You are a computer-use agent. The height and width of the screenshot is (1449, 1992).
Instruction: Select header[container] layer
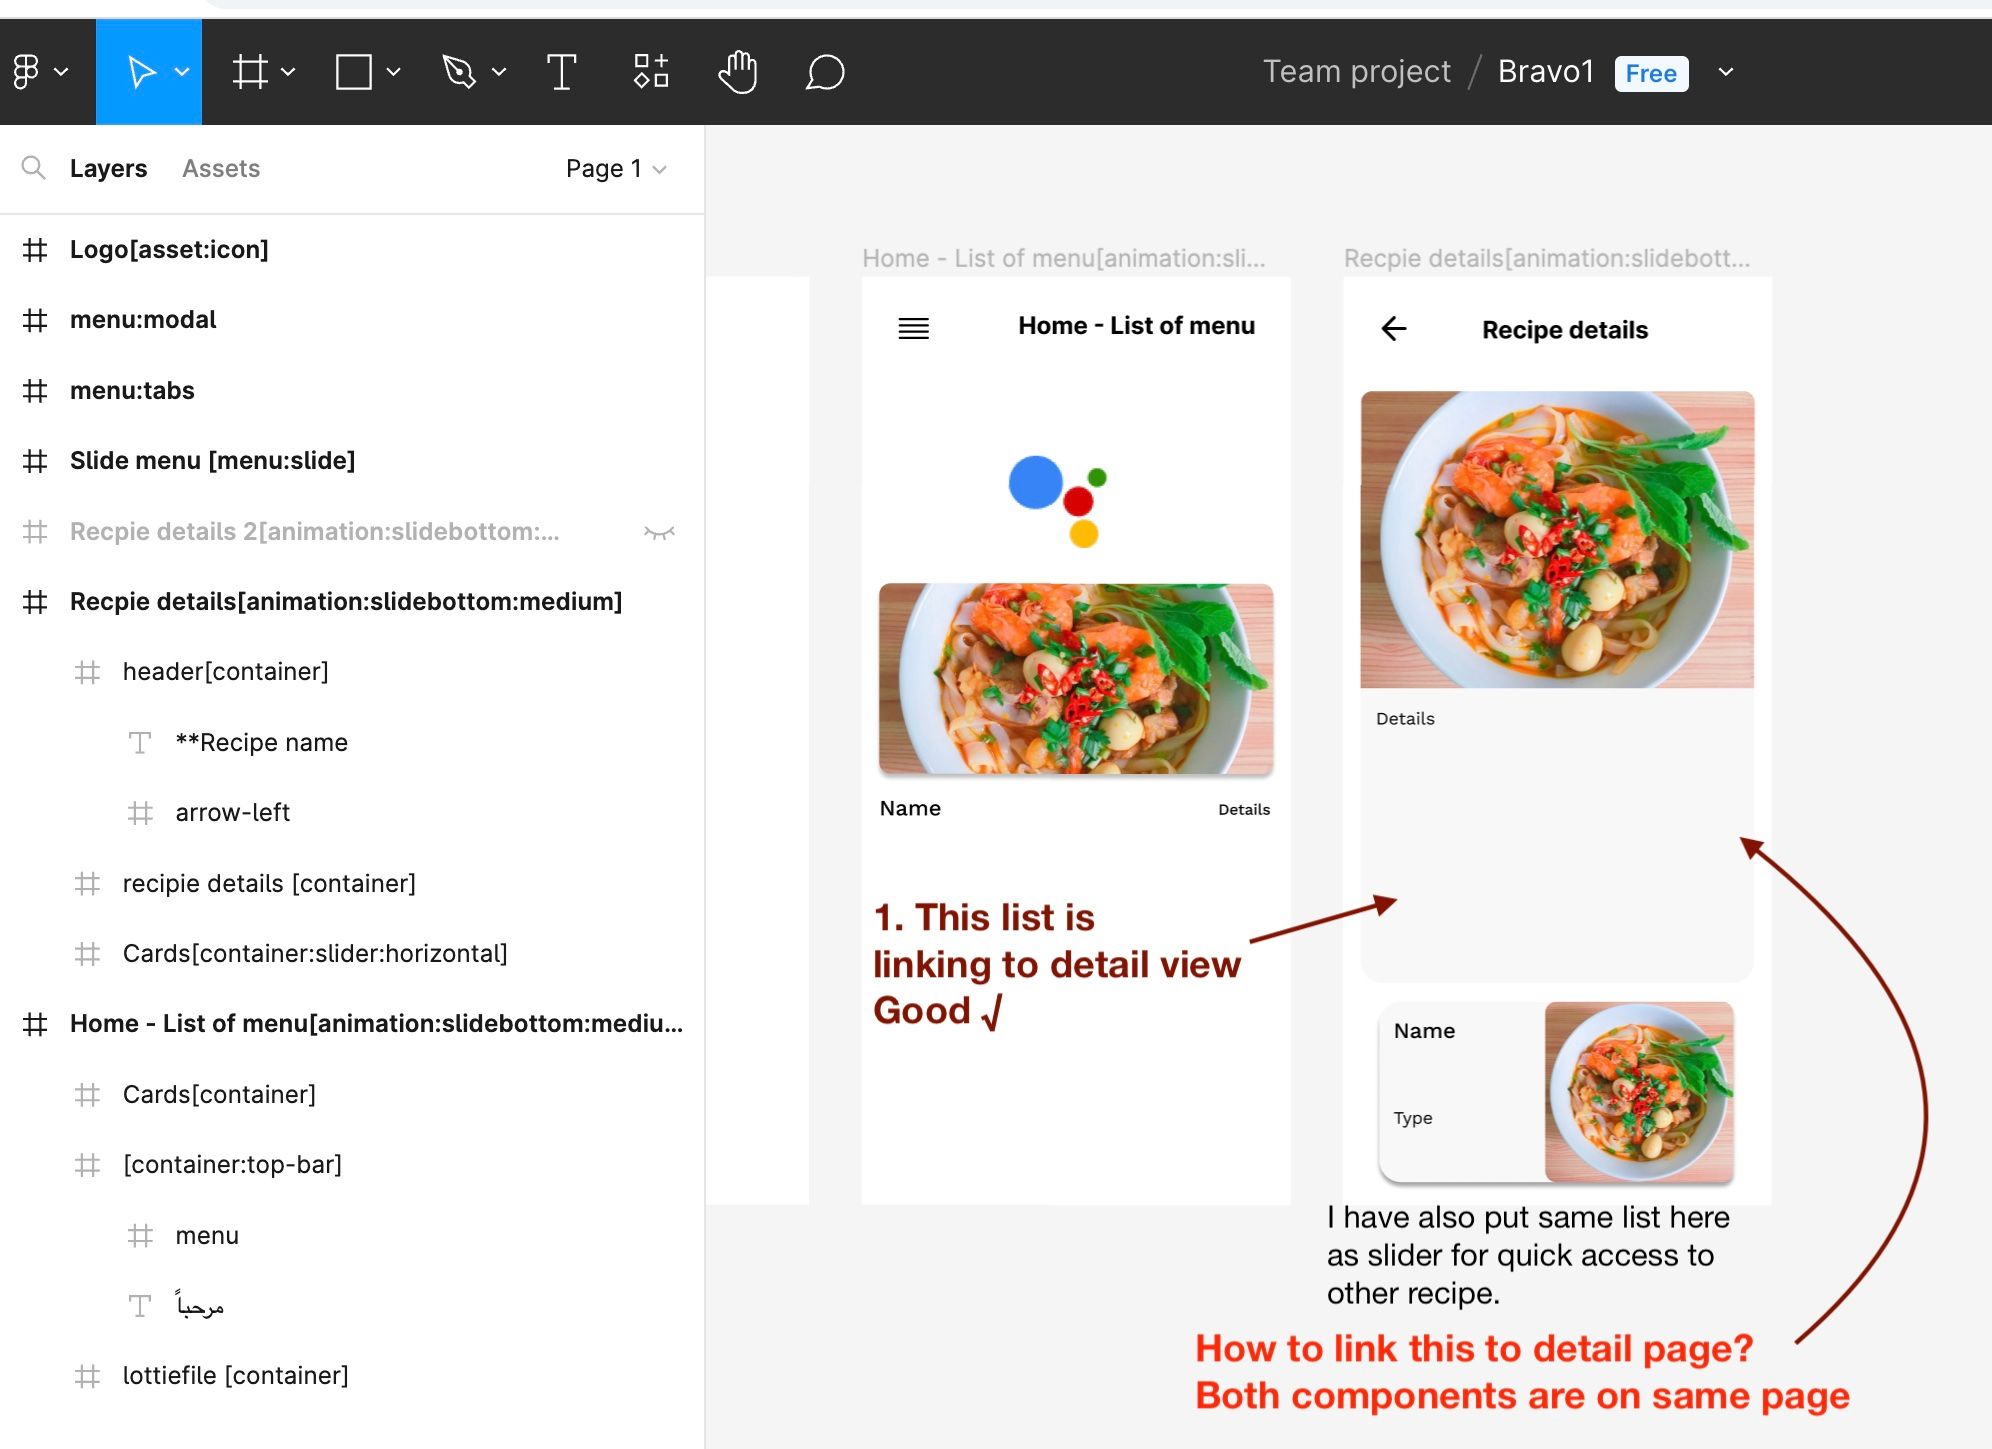352,672
